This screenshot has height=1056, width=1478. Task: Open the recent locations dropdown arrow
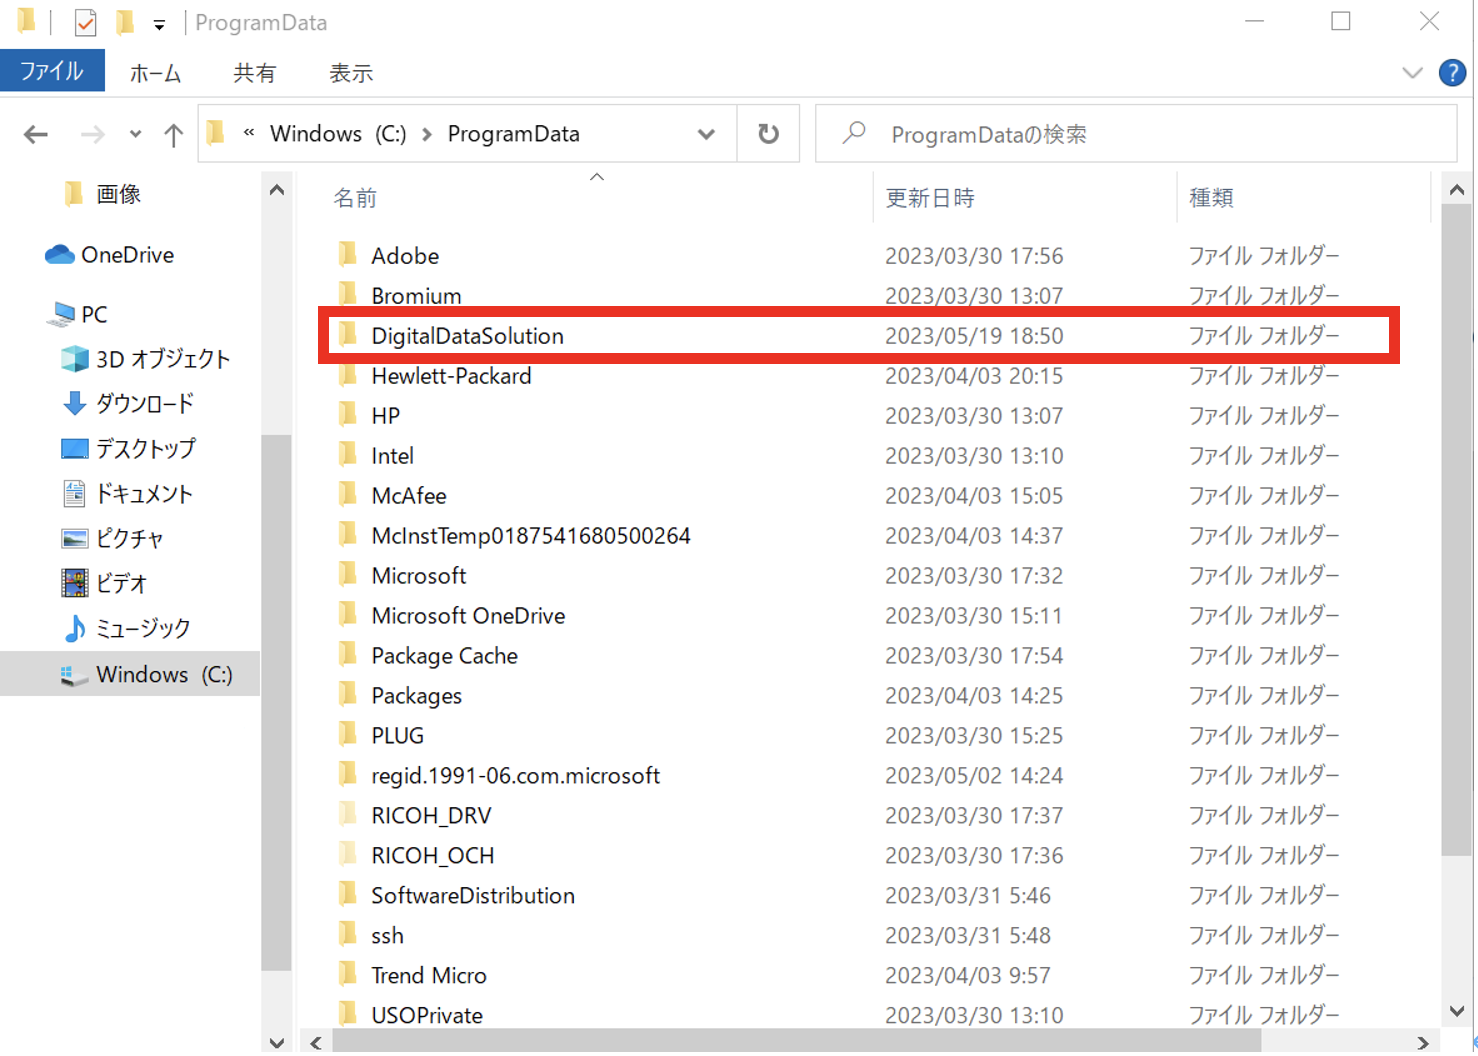[135, 134]
